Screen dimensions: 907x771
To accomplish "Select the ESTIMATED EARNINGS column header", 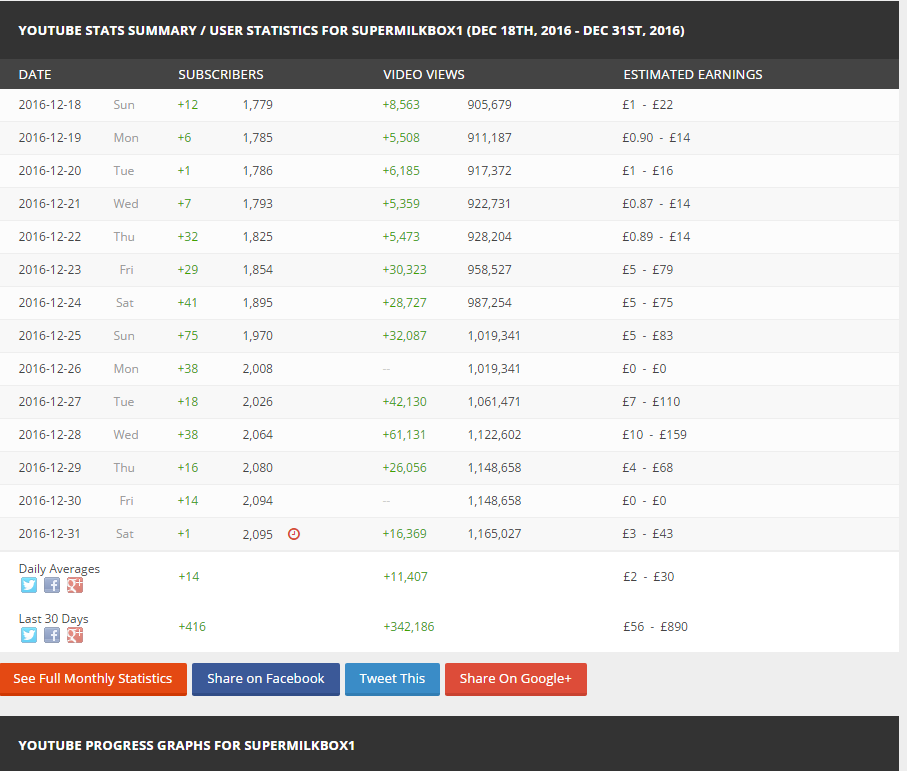I will [693, 75].
